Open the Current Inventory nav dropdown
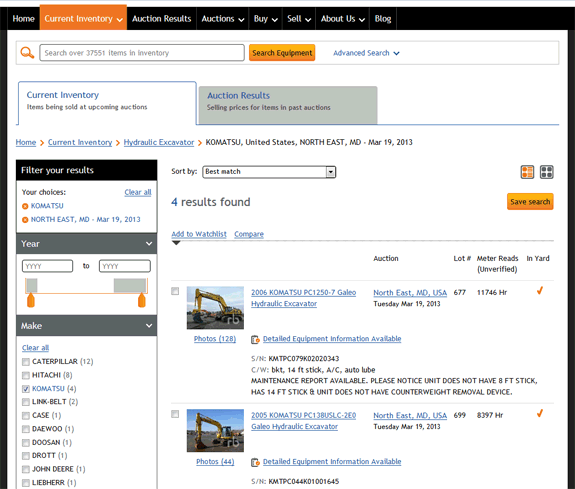Viewport: 575px width, 489px height. [x=83, y=19]
